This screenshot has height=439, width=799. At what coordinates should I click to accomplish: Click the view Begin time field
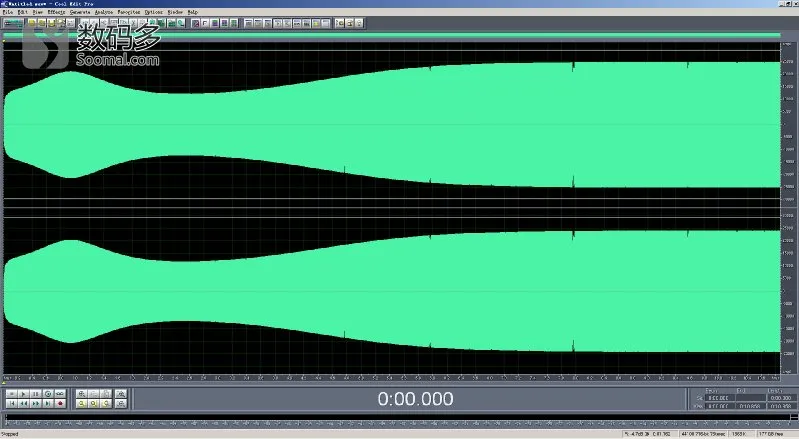tap(720, 406)
